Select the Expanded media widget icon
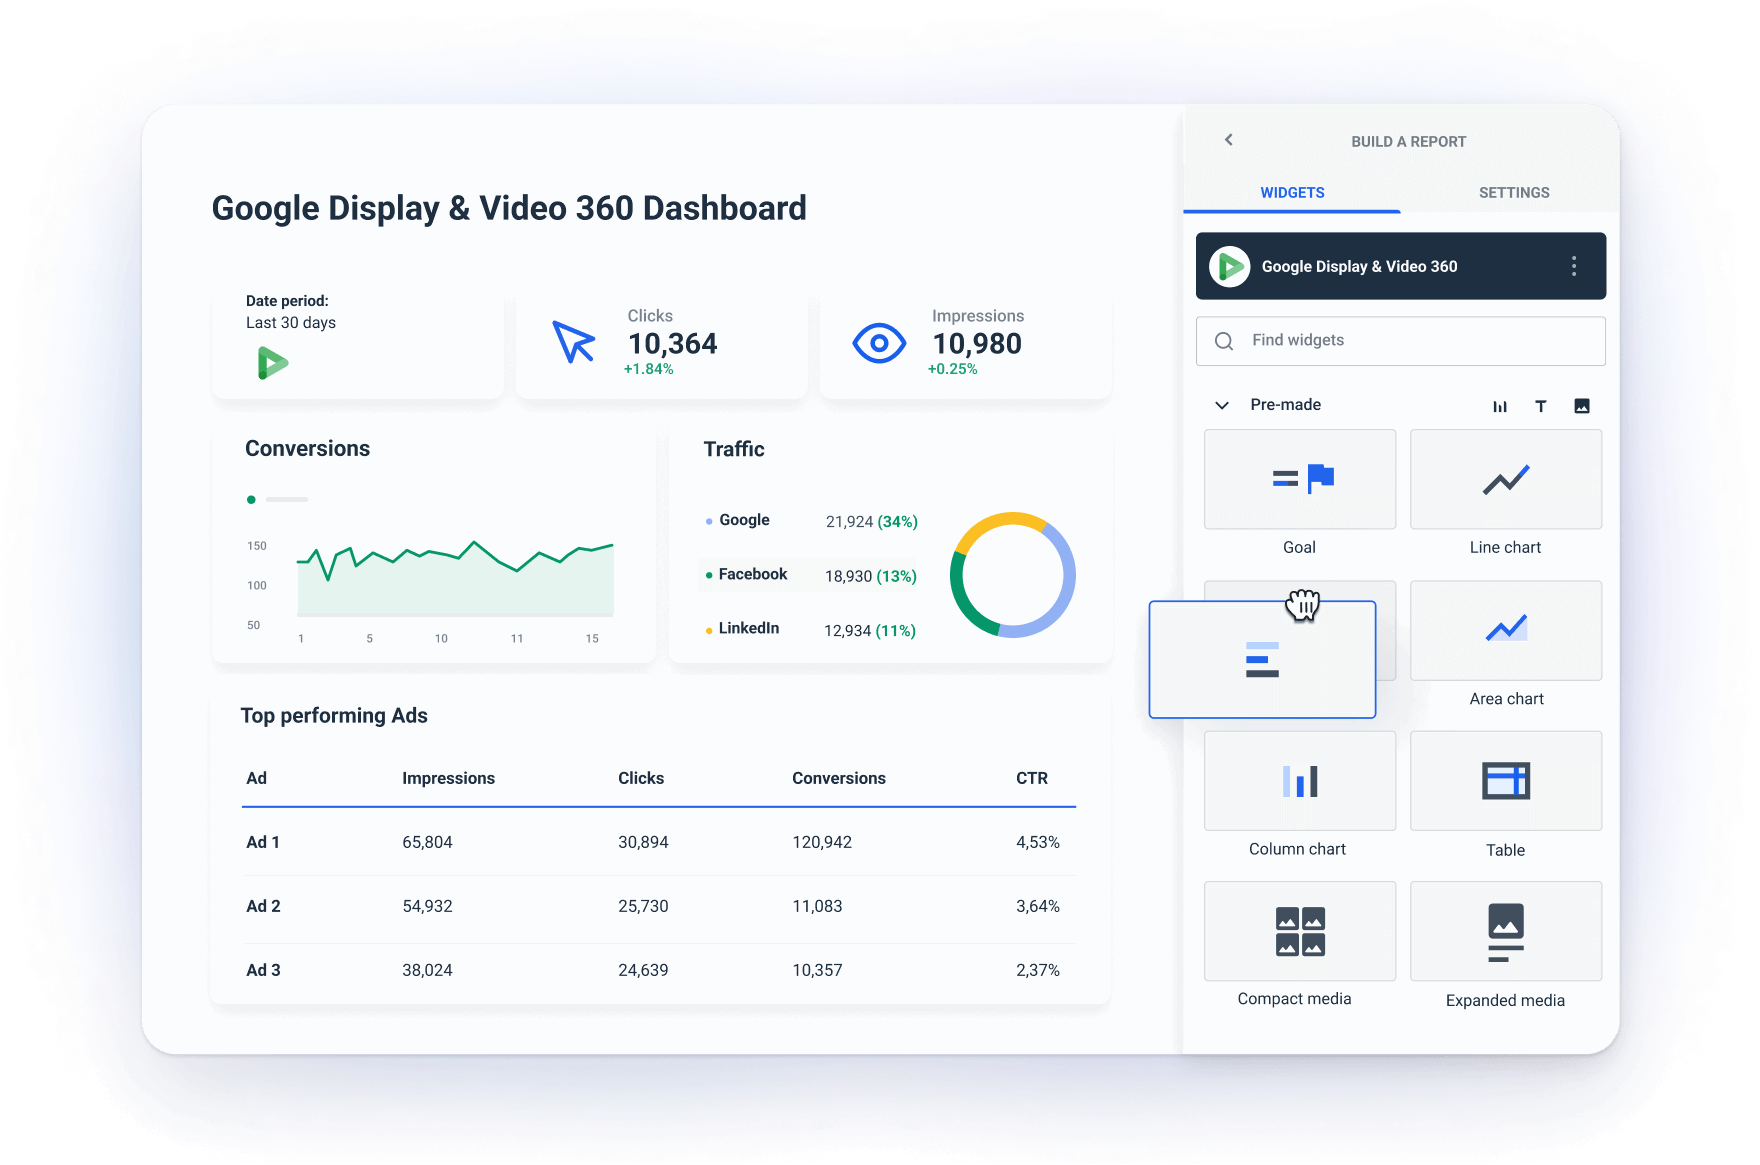The width and height of the screenshot is (1760, 1165). tap(1505, 931)
